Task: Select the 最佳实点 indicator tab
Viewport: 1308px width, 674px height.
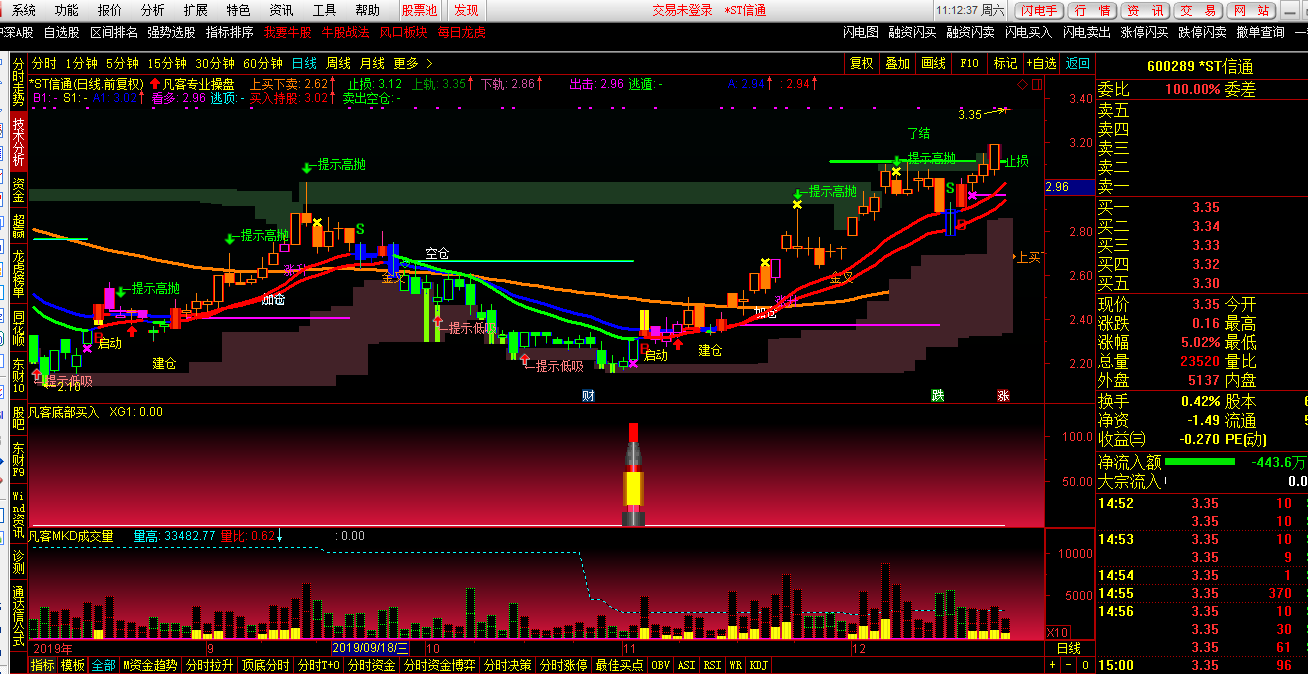Action: [x=620, y=665]
